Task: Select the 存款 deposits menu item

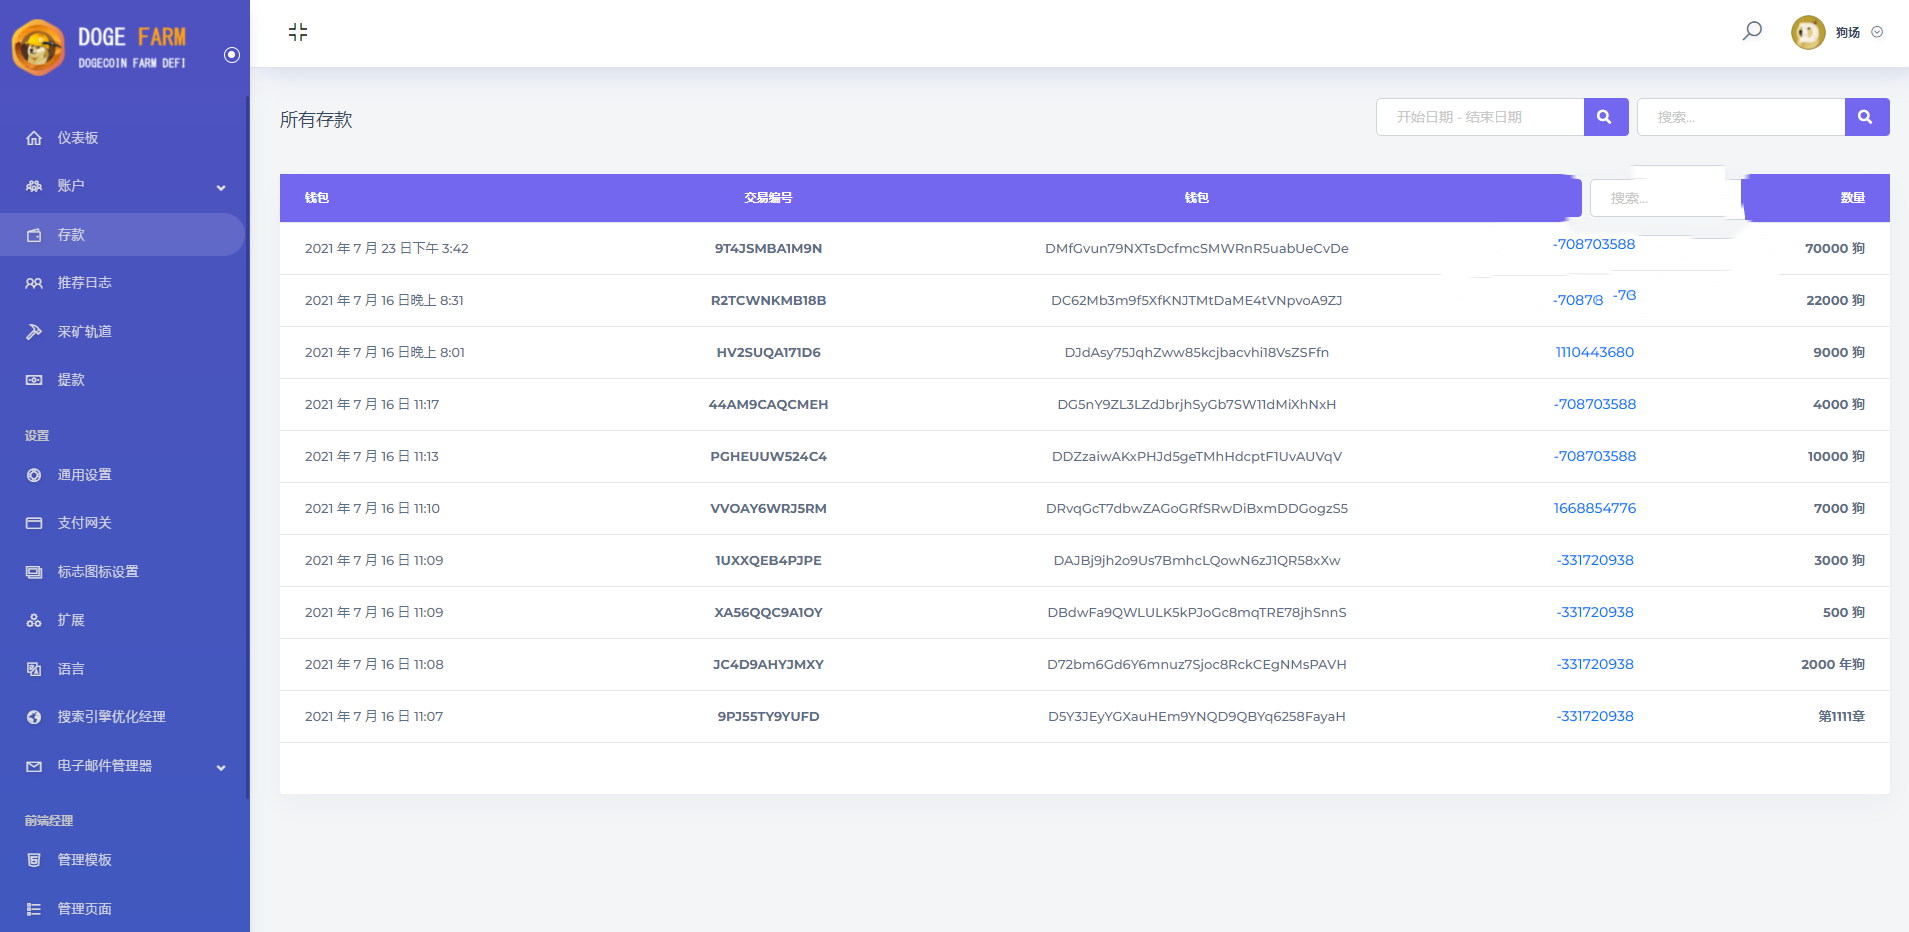Action: 71,235
